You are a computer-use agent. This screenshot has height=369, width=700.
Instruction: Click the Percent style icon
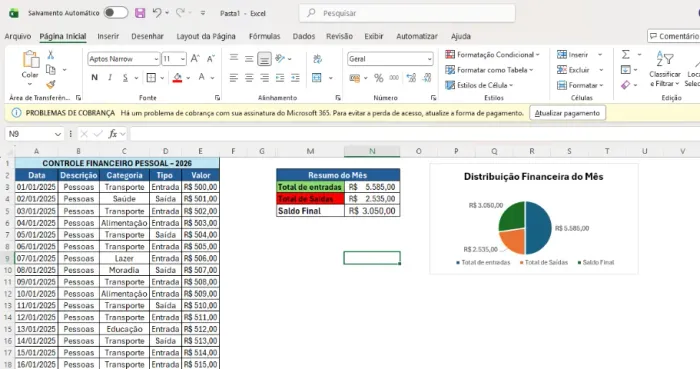click(x=379, y=78)
